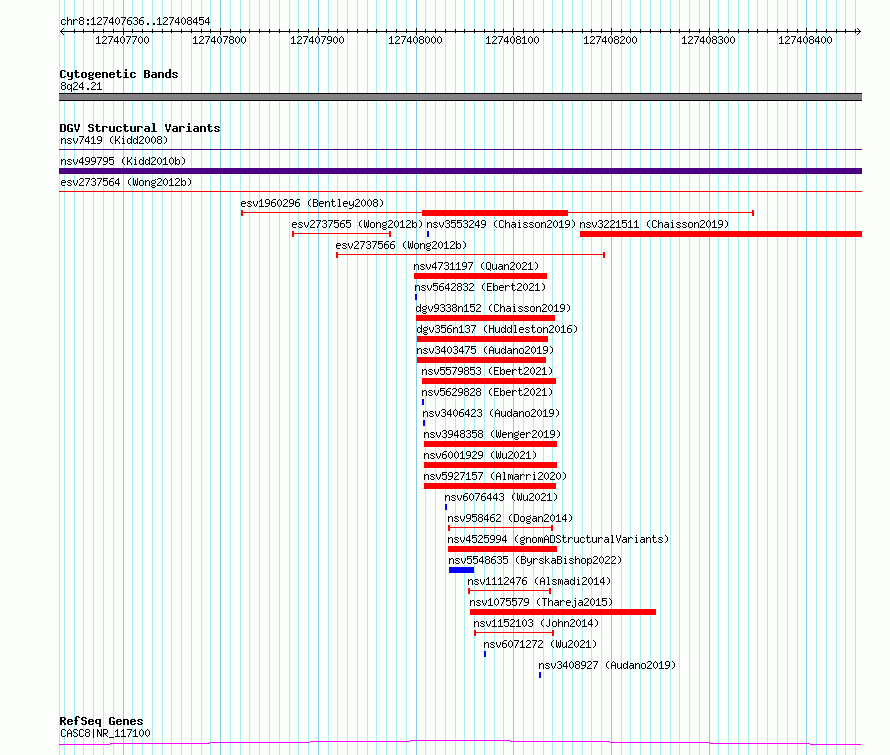This screenshot has width=890, height=755.
Task: Open nsv3553249 (Chaisson2019) variant label
Action: [x=501, y=224]
